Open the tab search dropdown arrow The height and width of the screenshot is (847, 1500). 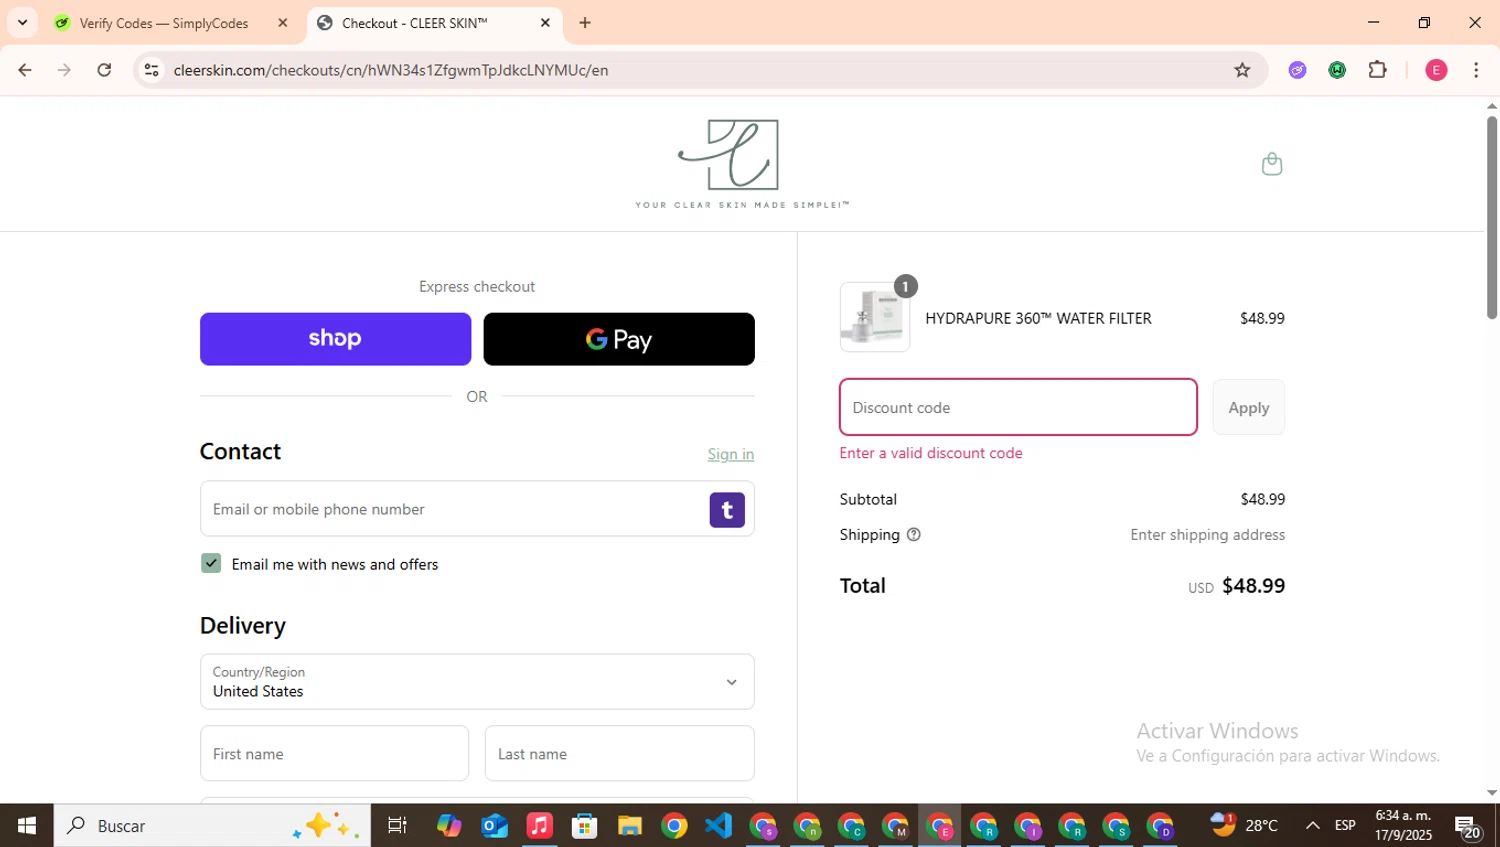click(x=22, y=23)
